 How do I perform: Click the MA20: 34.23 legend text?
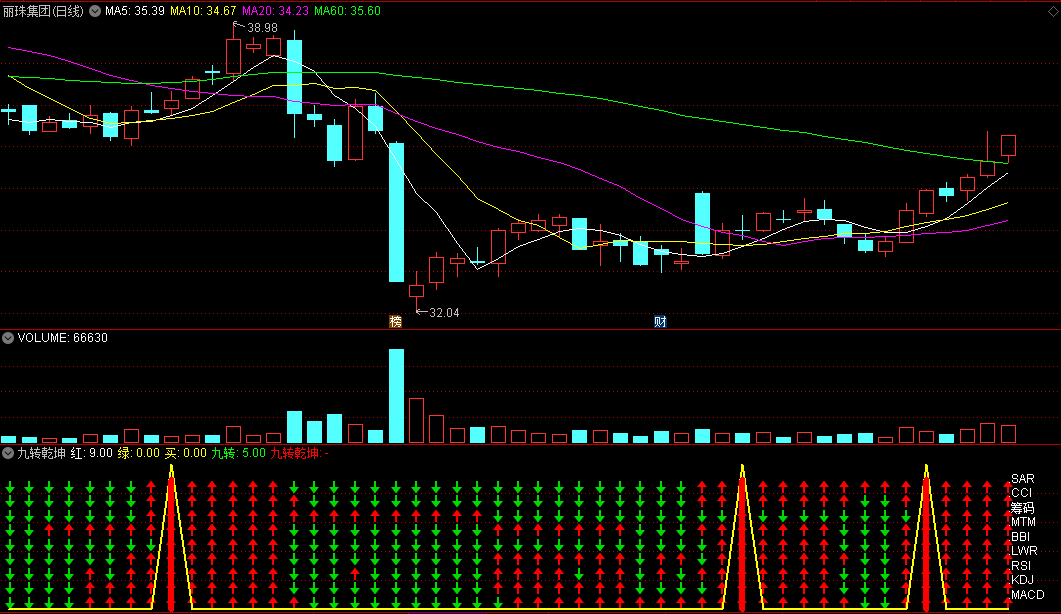[x=275, y=11]
